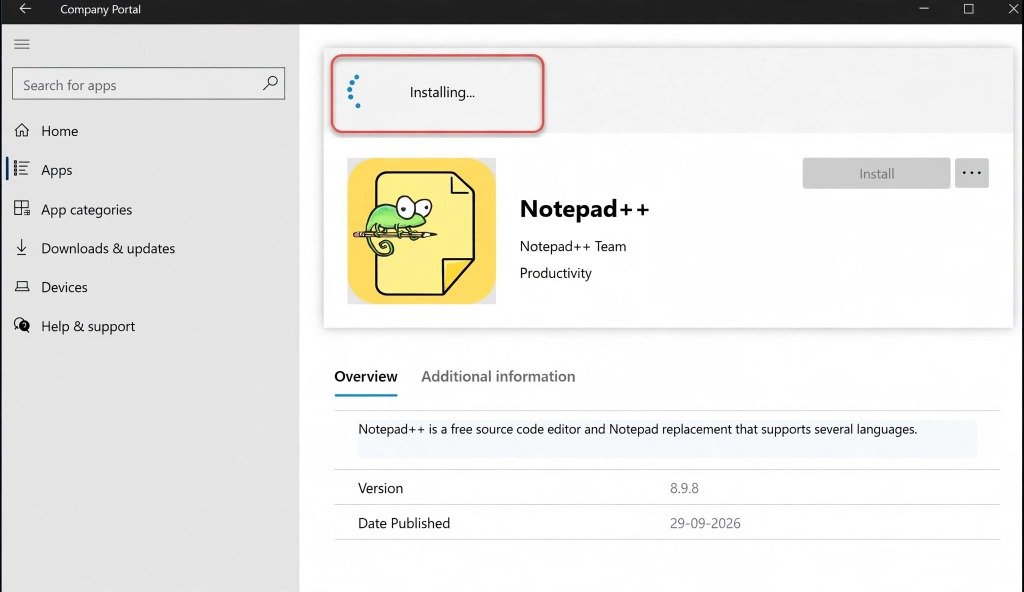
Task: Go back using the title bar arrow
Action: pos(25,9)
